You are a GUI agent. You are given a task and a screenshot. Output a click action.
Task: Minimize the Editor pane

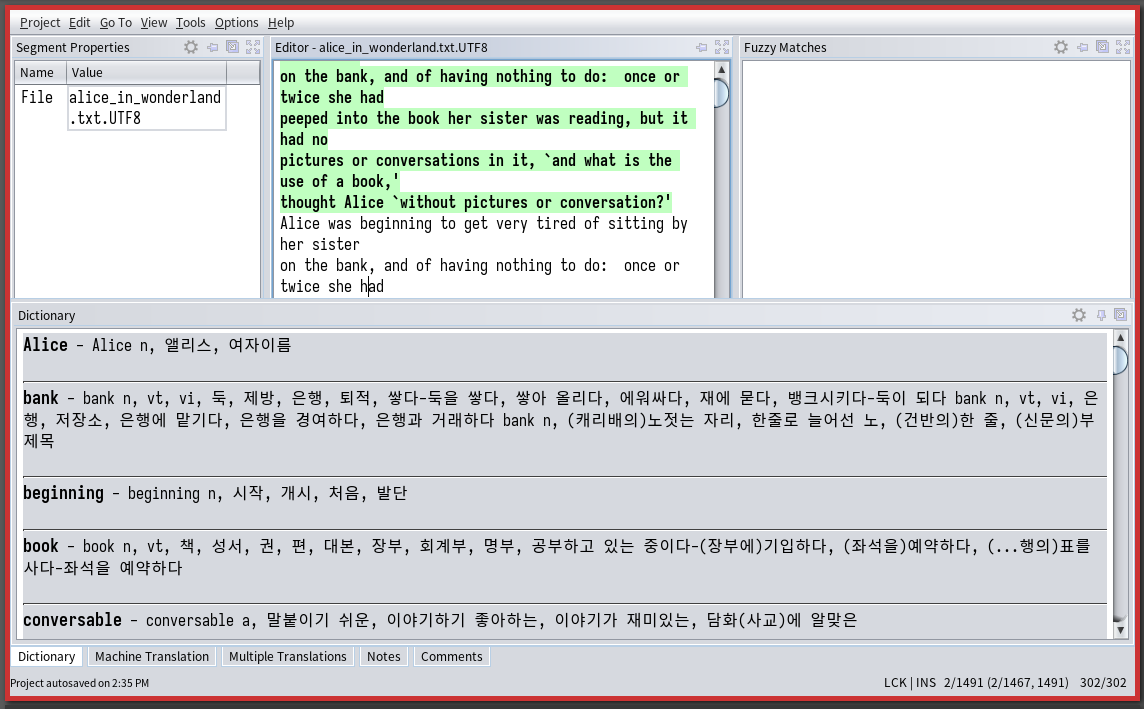[702, 47]
